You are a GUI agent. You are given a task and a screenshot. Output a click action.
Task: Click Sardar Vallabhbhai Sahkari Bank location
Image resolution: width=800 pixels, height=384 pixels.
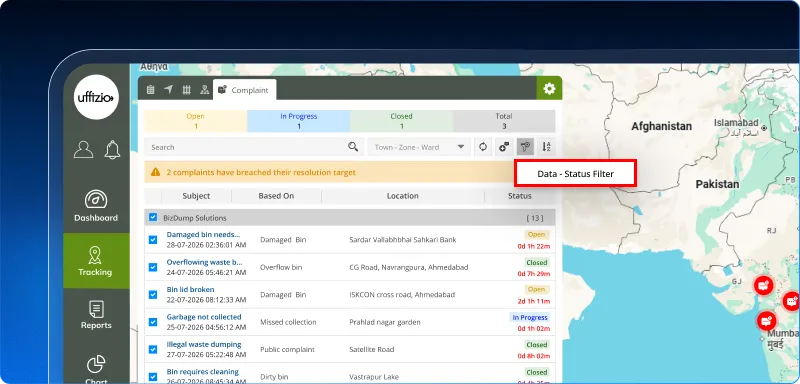(403, 240)
